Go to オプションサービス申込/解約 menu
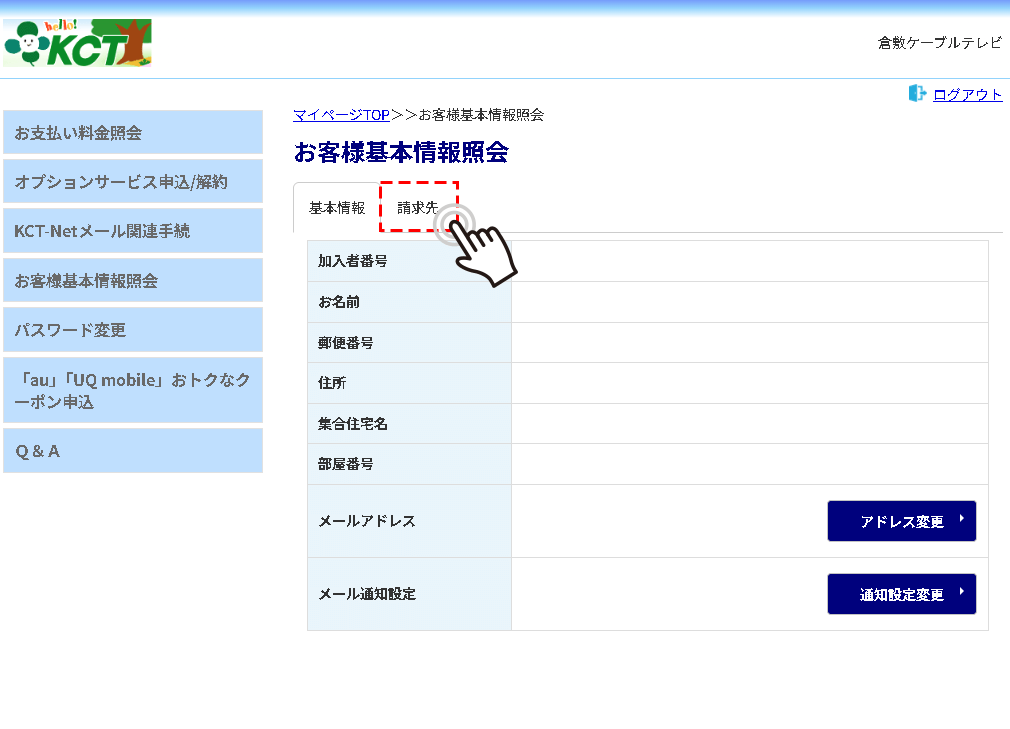1010x729 pixels. coord(133,182)
